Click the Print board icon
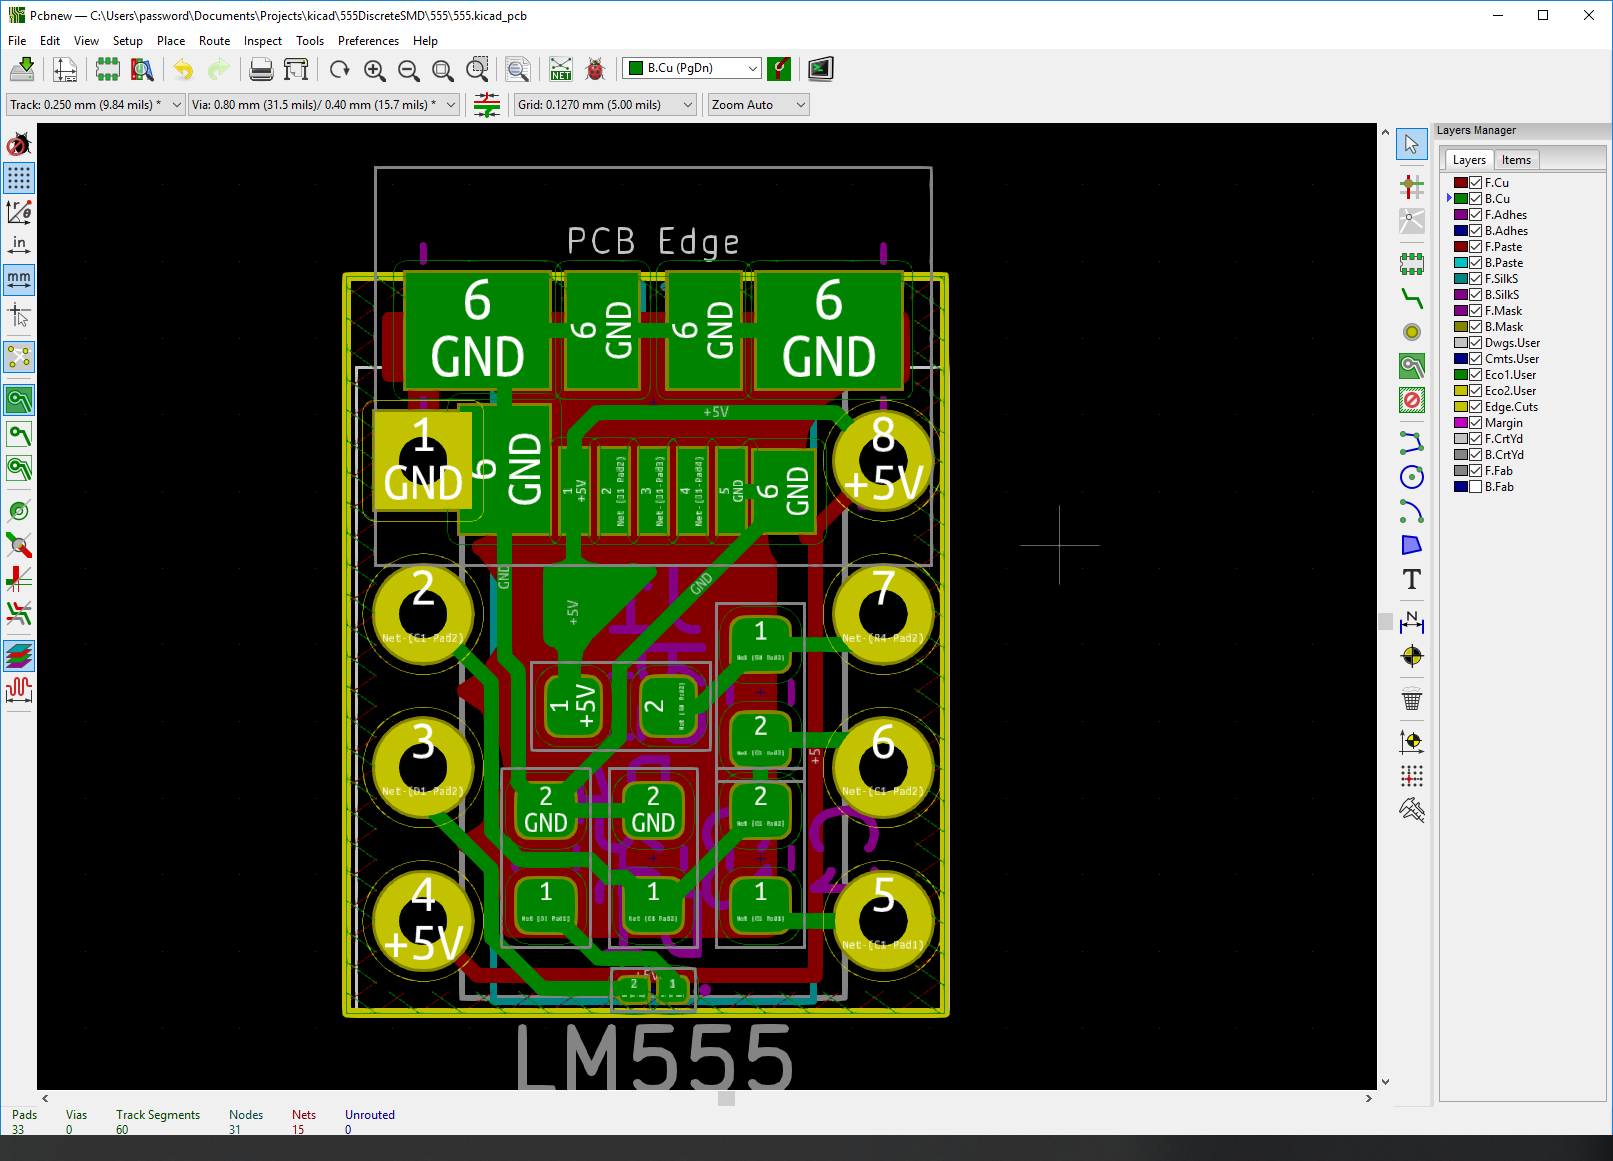The width and height of the screenshot is (1613, 1161). pyautogui.click(x=261, y=69)
